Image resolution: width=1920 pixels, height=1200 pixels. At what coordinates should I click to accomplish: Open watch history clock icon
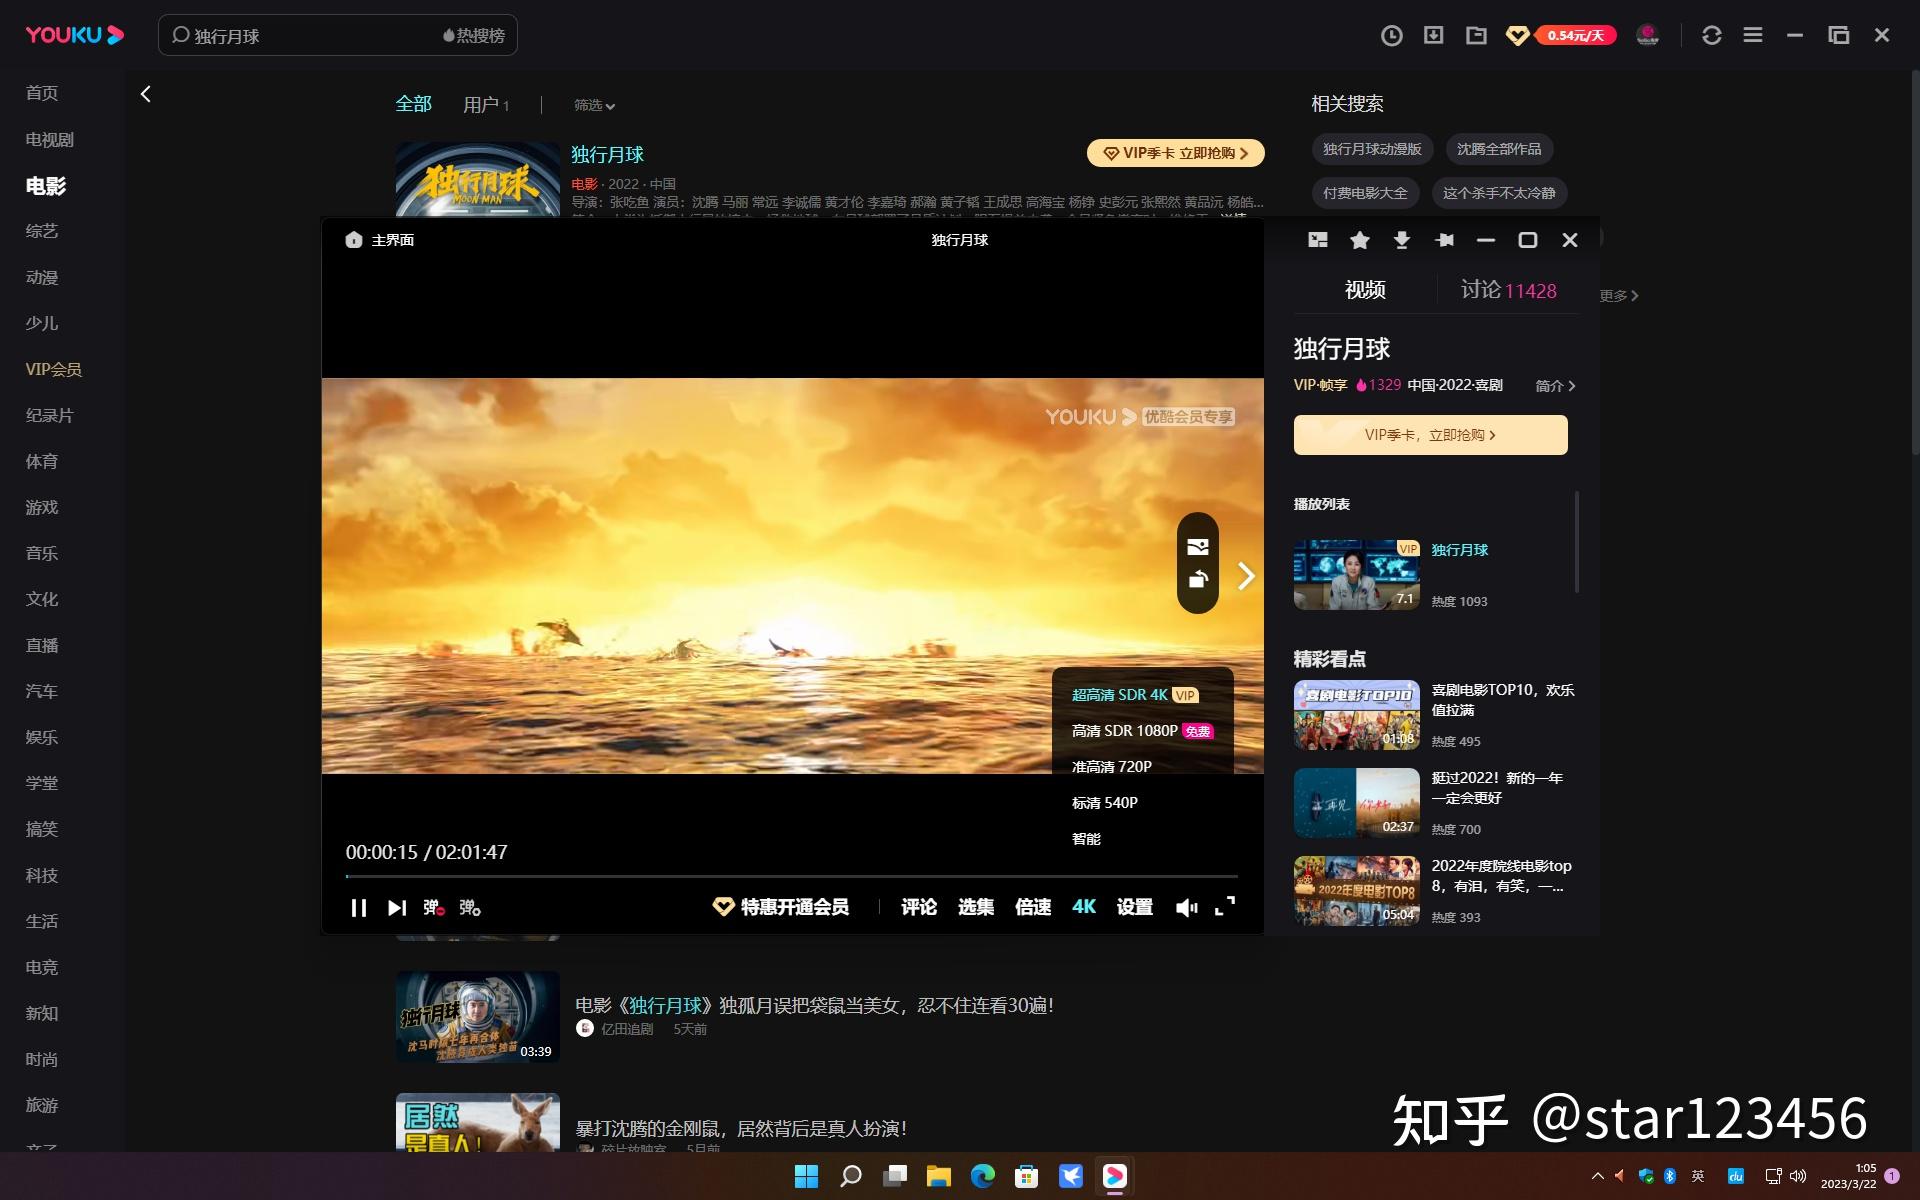tap(1391, 36)
